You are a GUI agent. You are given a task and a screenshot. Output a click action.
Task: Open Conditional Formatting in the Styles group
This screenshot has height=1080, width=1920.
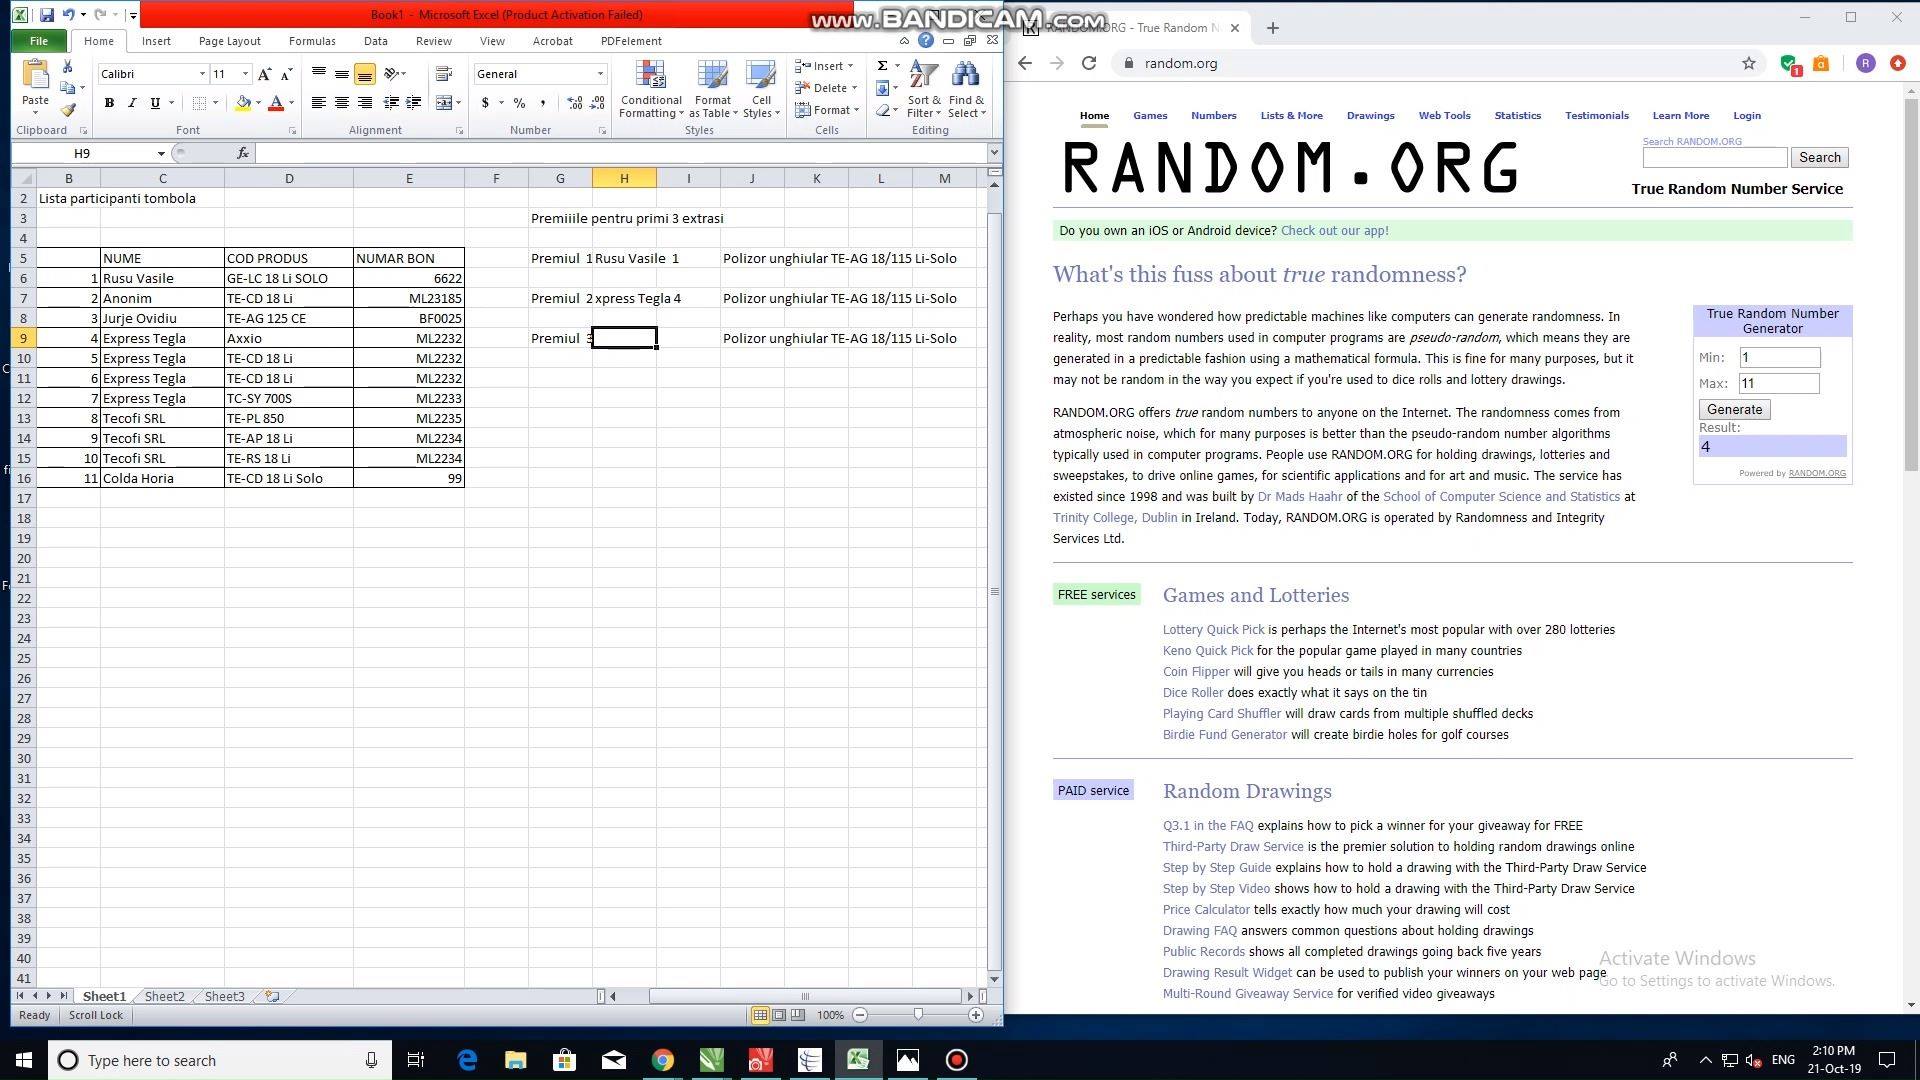[651, 89]
